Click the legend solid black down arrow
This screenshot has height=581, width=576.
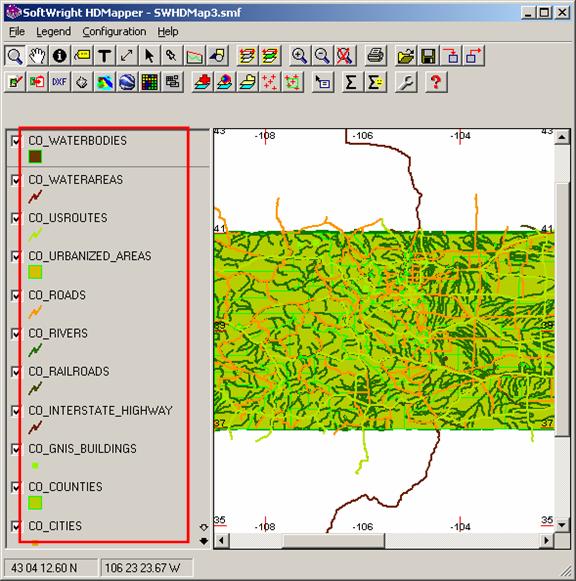point(204,541)
